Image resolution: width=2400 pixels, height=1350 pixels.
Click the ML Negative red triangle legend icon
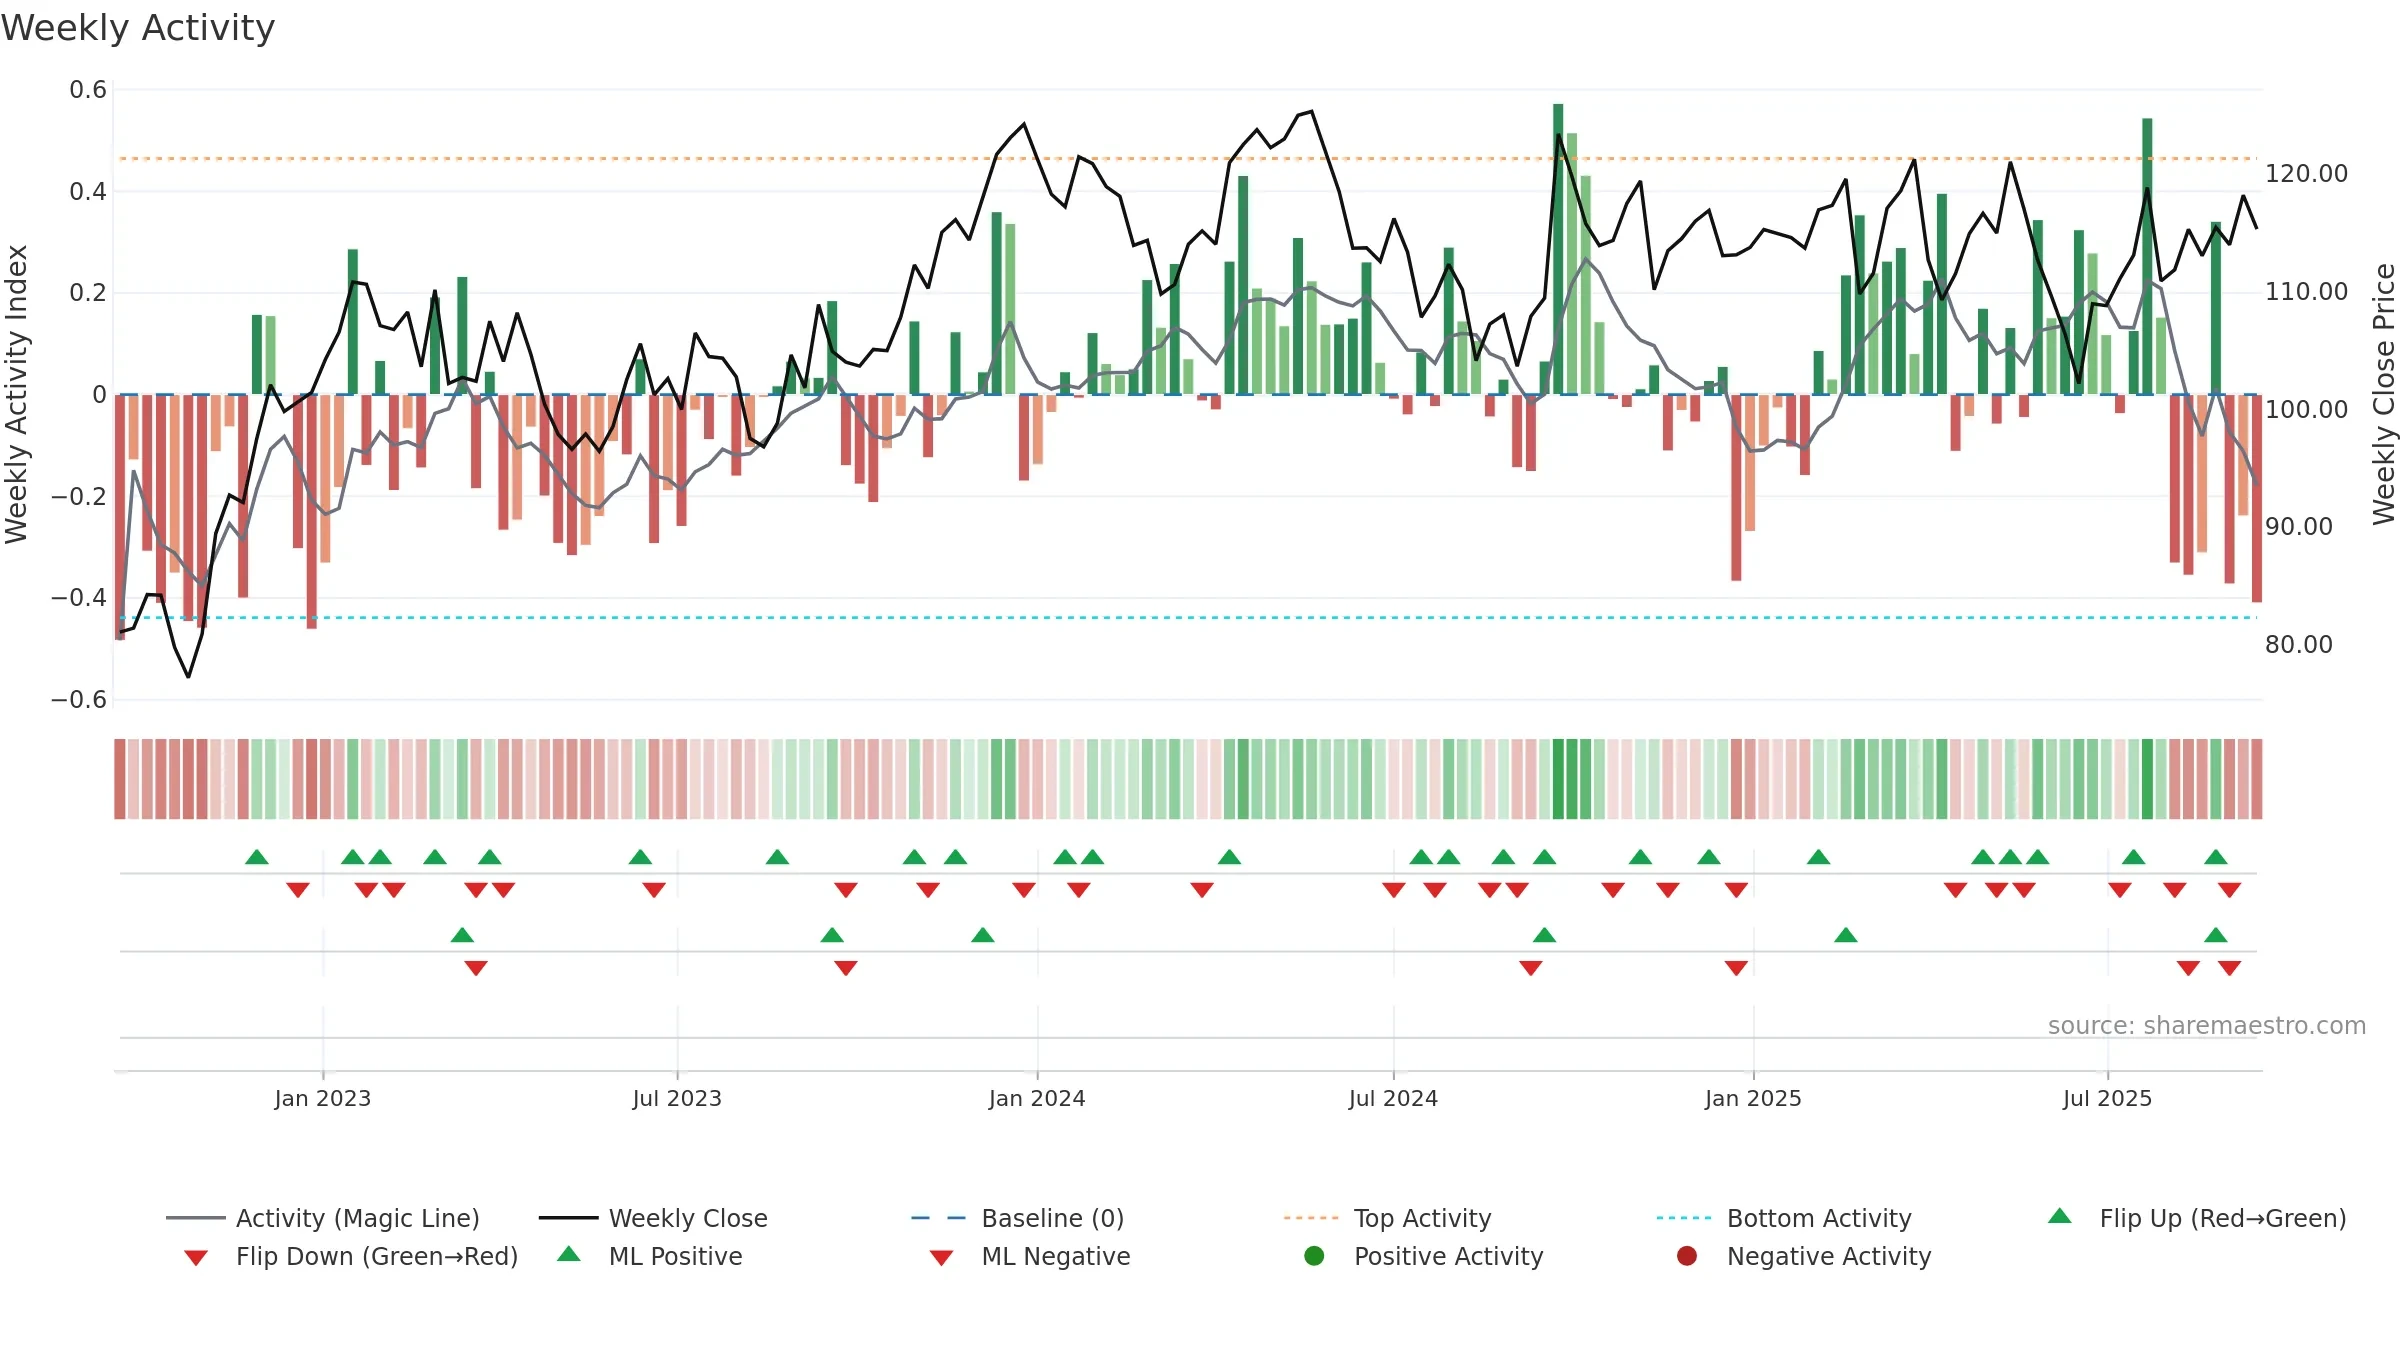pyautogui.click(x=942, y=1258)
